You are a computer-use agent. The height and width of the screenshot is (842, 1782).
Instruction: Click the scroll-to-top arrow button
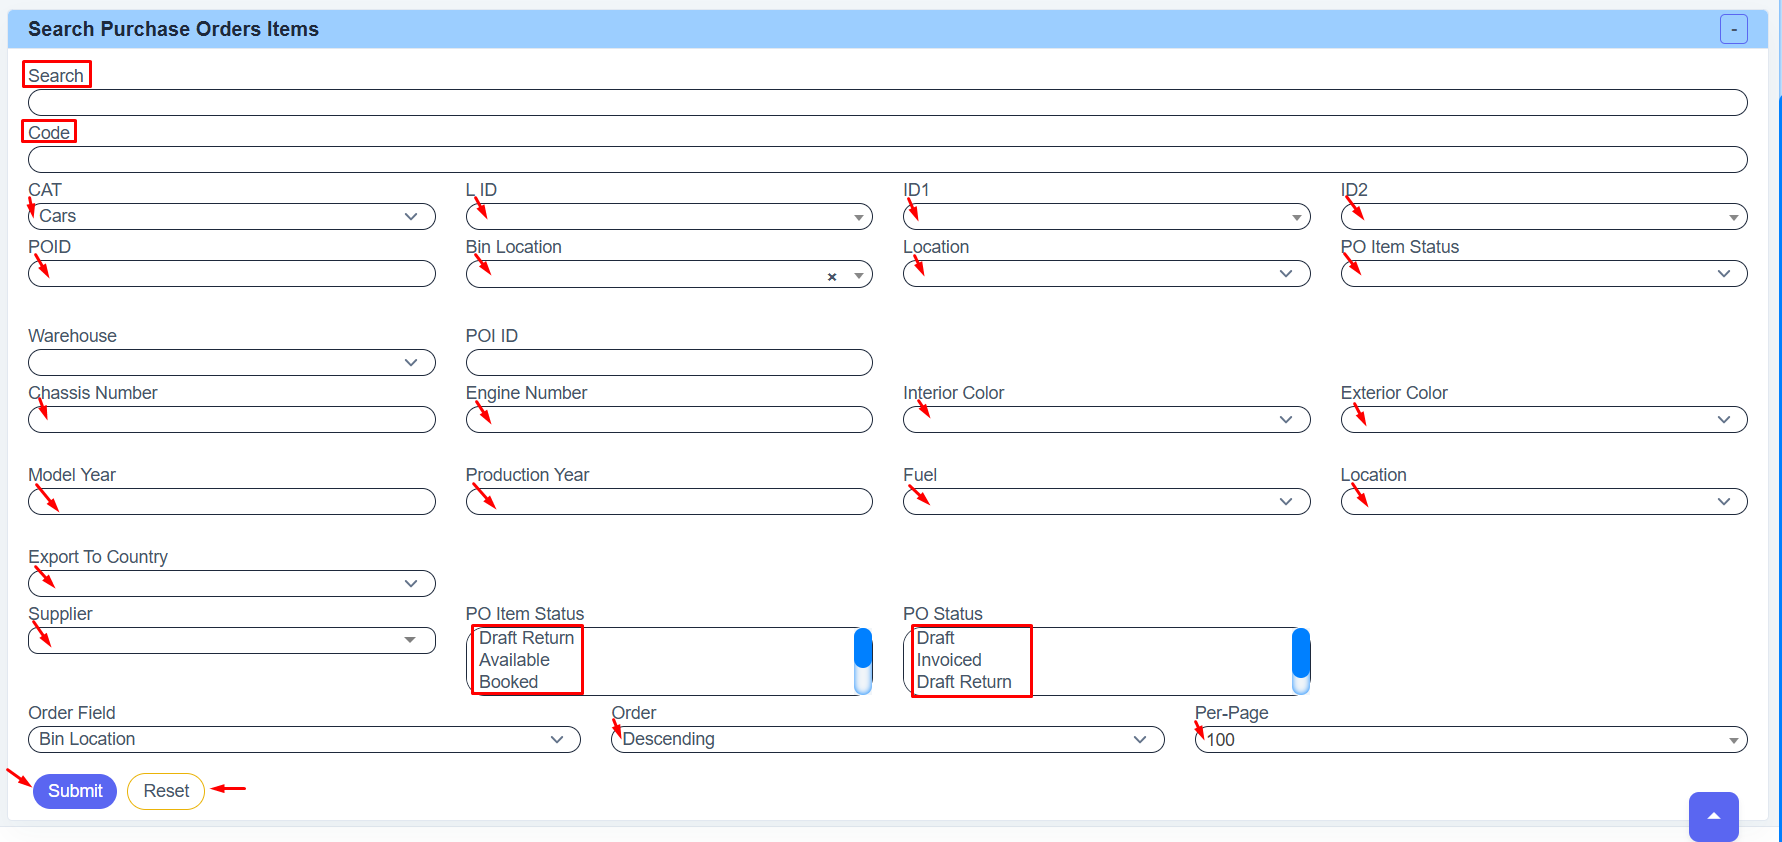[1713, 816]
